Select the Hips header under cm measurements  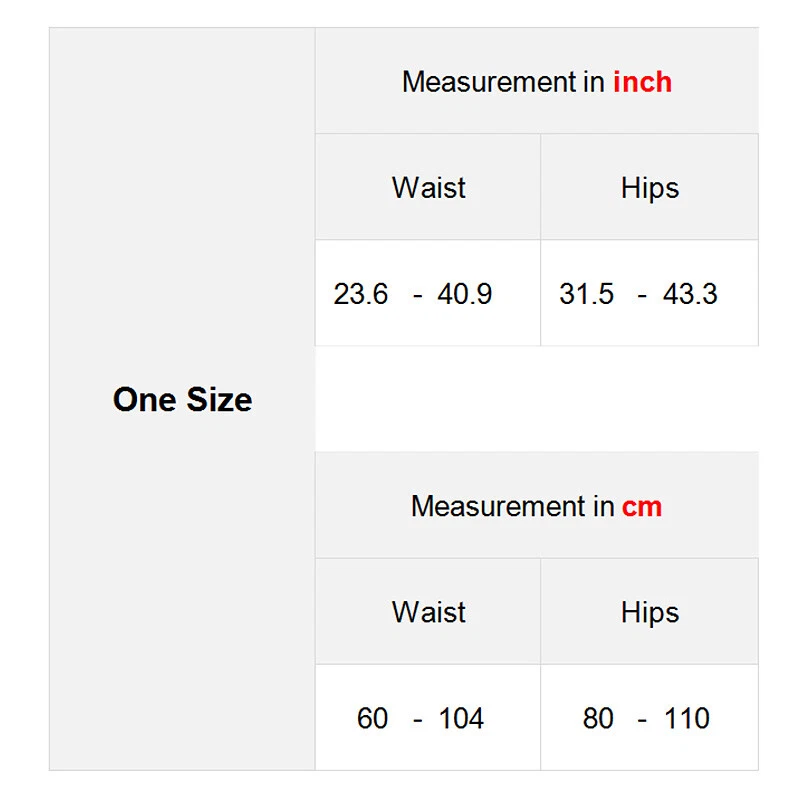(649, 612)
